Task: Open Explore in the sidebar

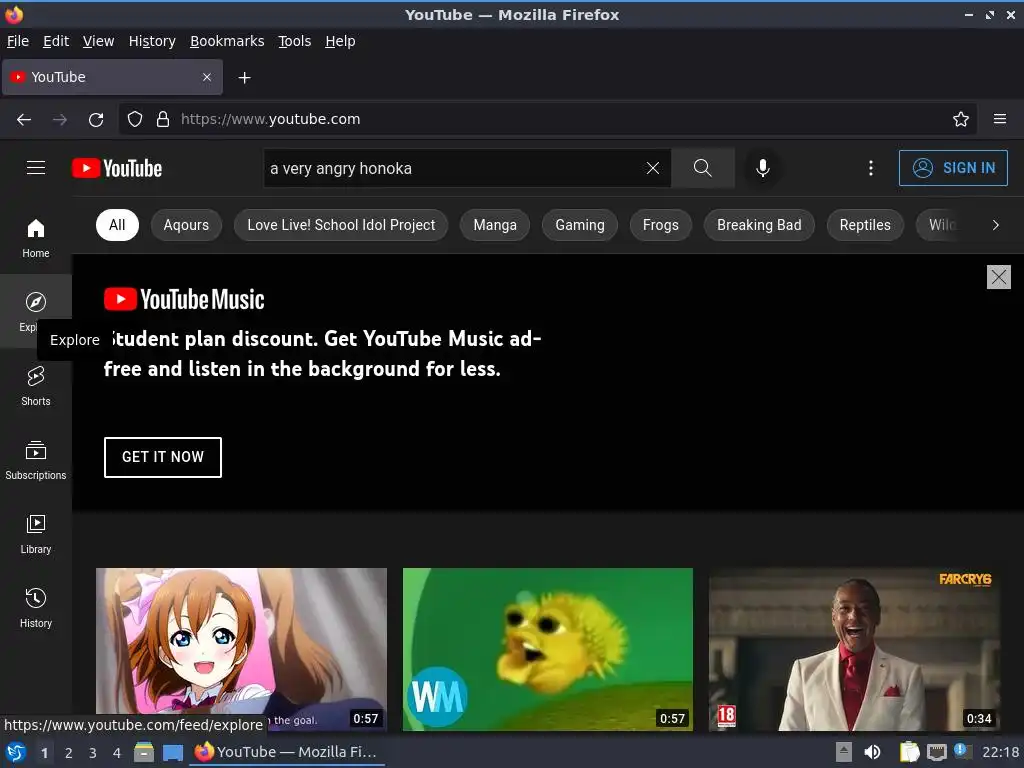Action: coord(36,312)
